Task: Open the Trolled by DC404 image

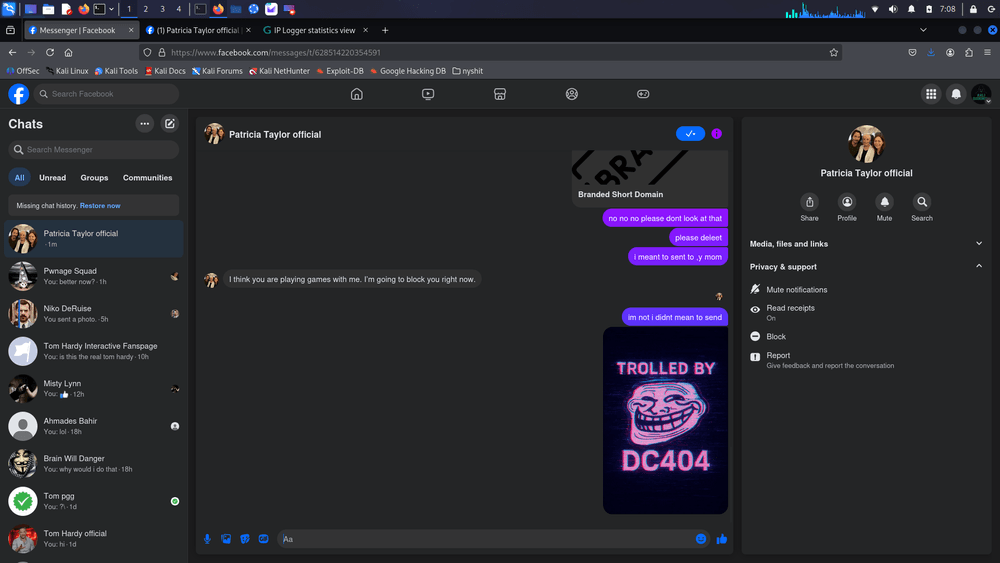Action: click(x=665, y=420)
